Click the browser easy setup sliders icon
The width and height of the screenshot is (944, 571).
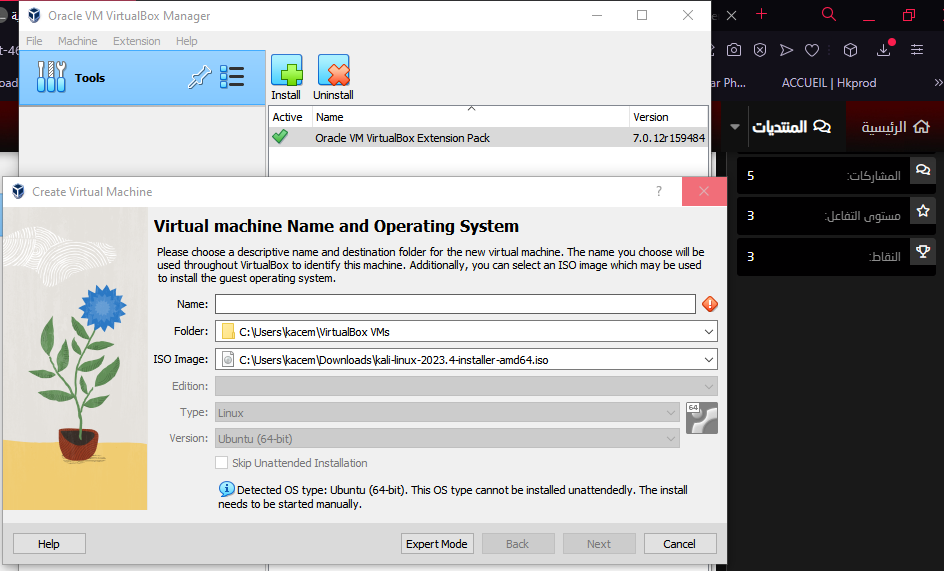(916, 50)
